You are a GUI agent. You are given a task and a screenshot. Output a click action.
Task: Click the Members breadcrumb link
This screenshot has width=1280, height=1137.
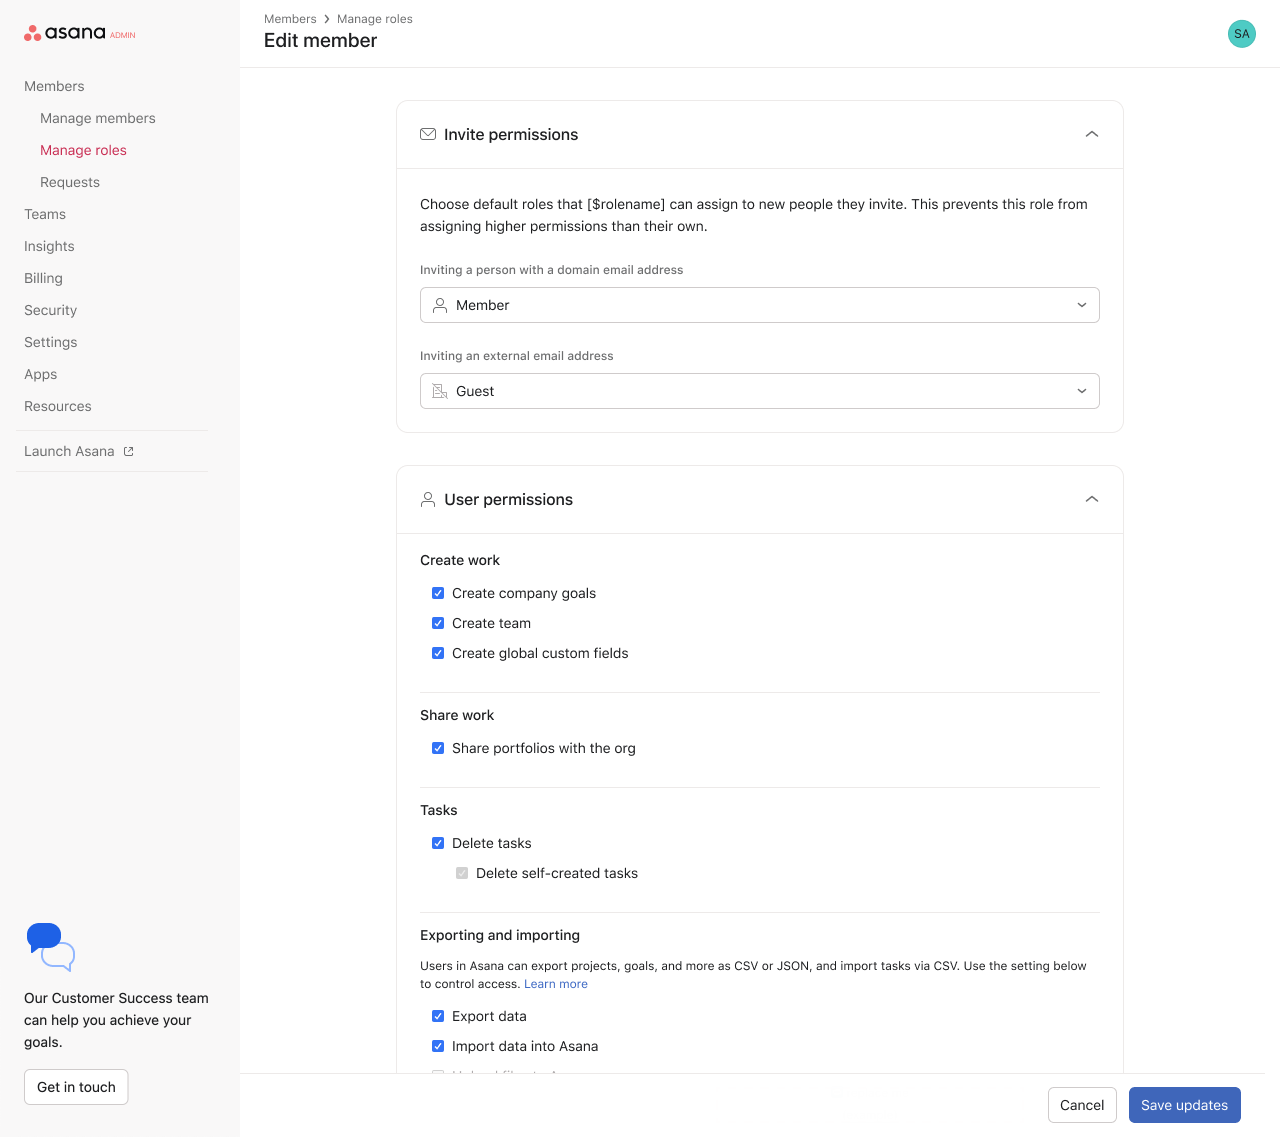click(x=290, y=19)
